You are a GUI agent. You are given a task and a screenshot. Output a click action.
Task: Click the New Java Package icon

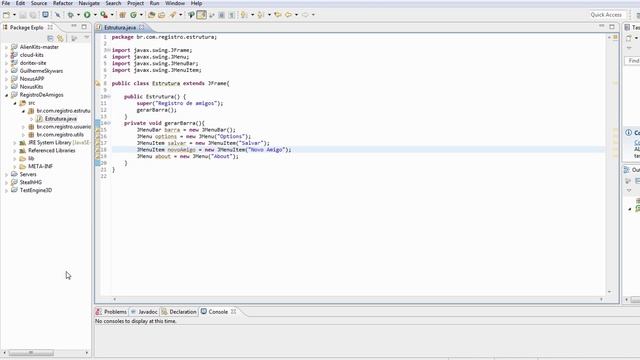(122, 15)
